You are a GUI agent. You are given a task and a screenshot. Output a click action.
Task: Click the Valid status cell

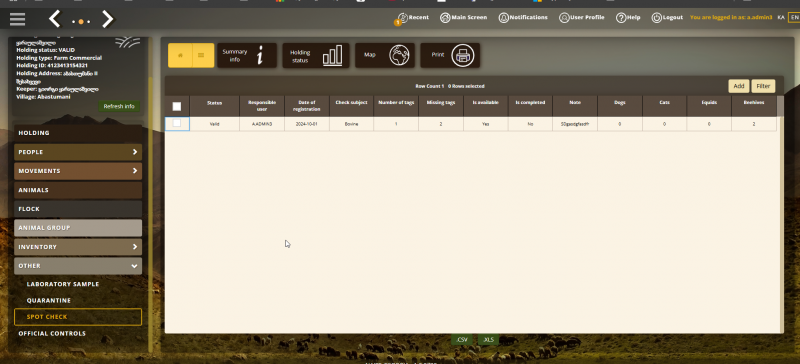tap(214, 124)
